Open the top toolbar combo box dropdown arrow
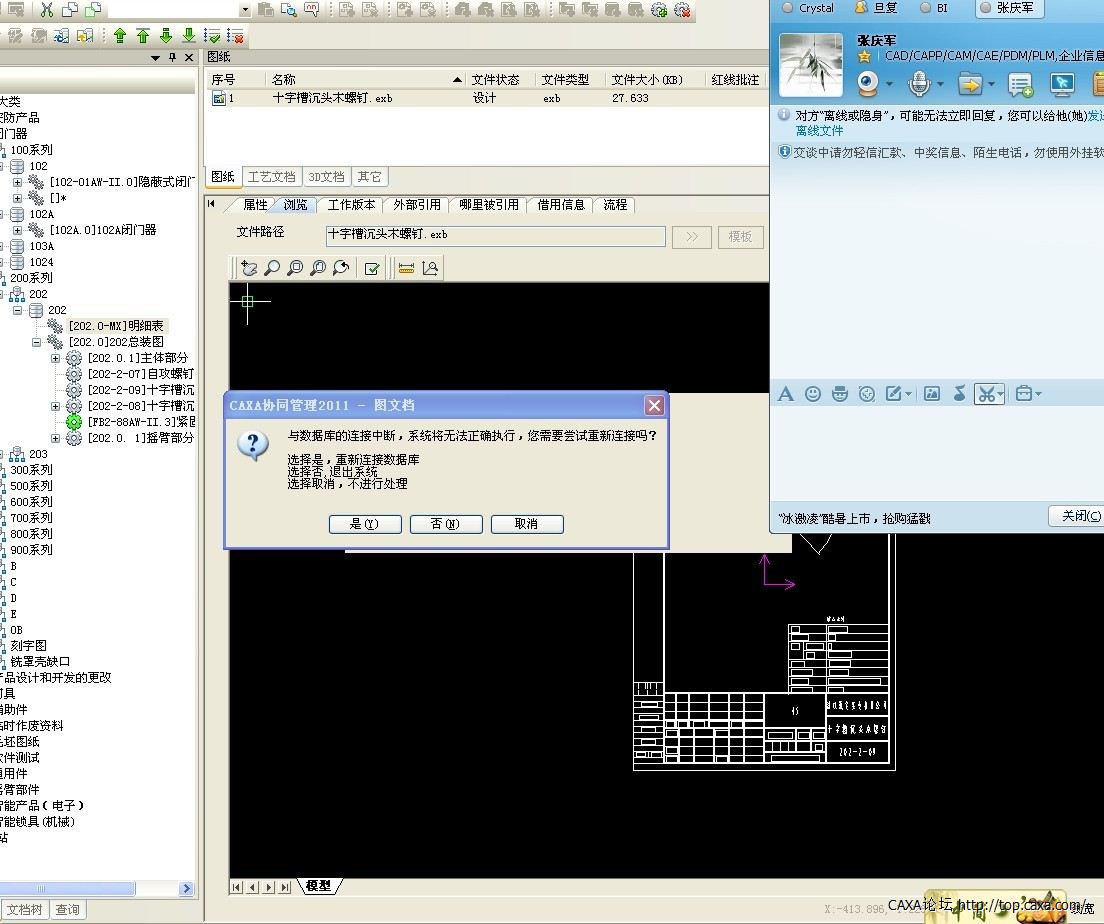The width and height of the screenshot is (1104, 924). coord(246,10)
